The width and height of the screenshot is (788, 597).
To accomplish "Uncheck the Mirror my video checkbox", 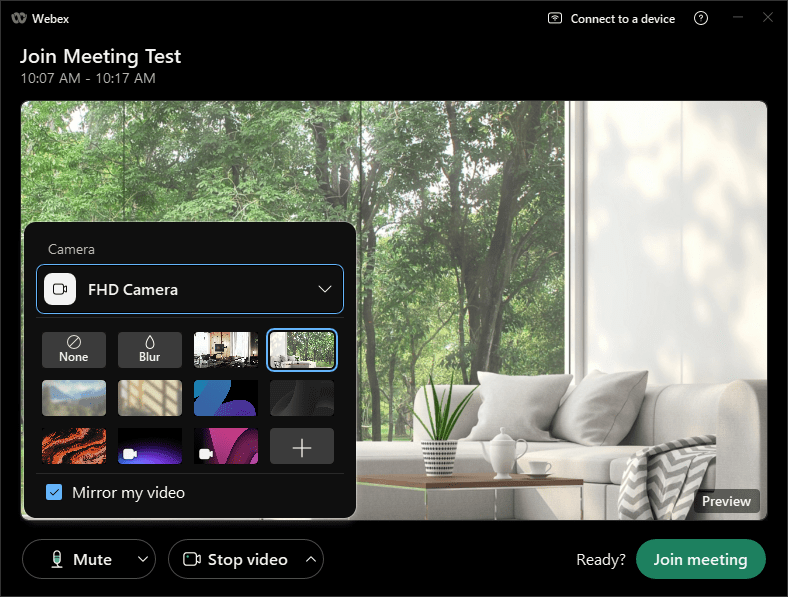I will pyautogui.click(x=54, y=492).
